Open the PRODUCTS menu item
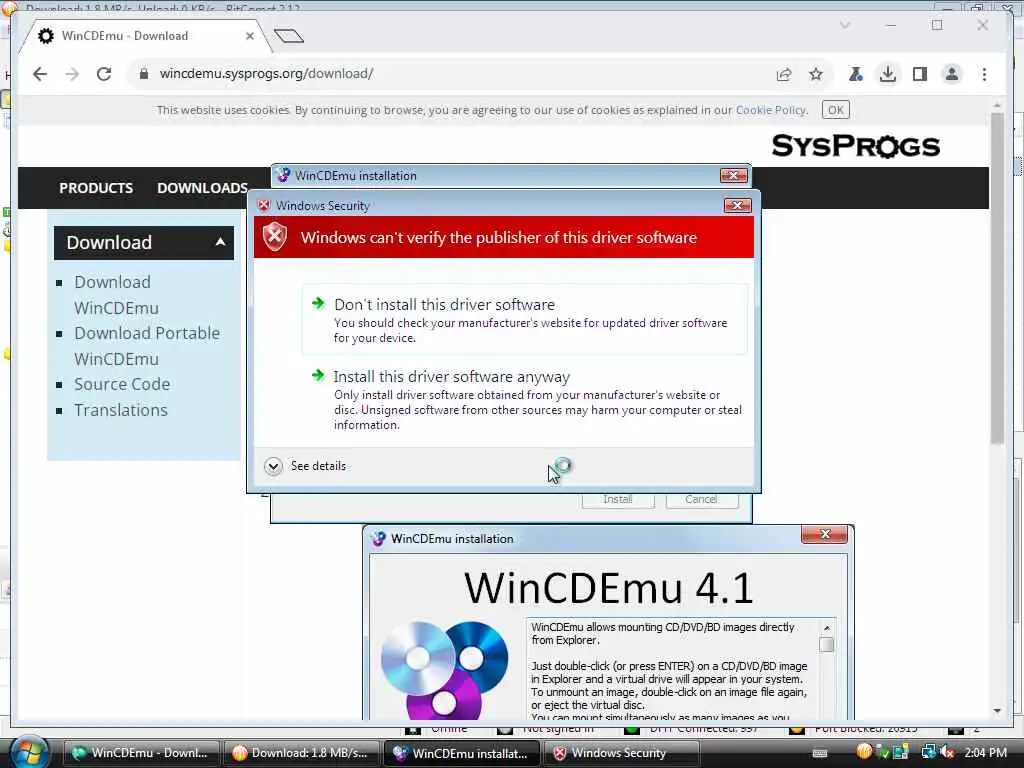Screen dimensions: 1024x768 pos(96,188)
